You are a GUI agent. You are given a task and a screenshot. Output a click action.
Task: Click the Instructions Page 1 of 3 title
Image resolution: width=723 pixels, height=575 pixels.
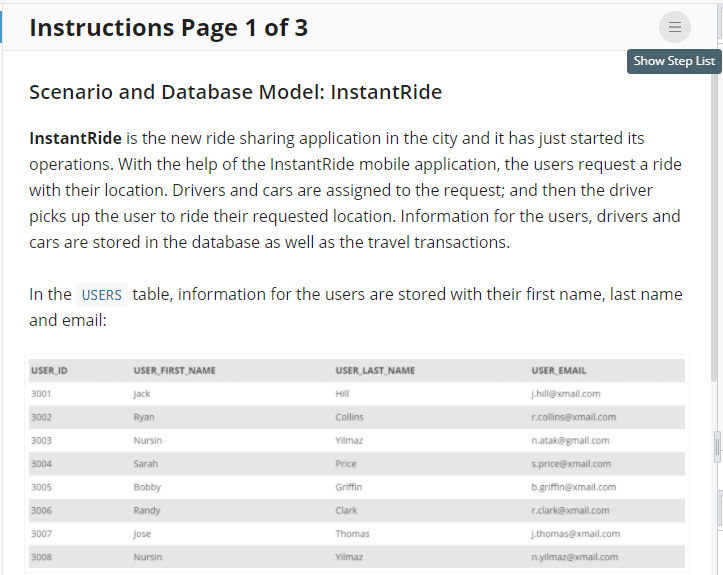tap(168, 28)
